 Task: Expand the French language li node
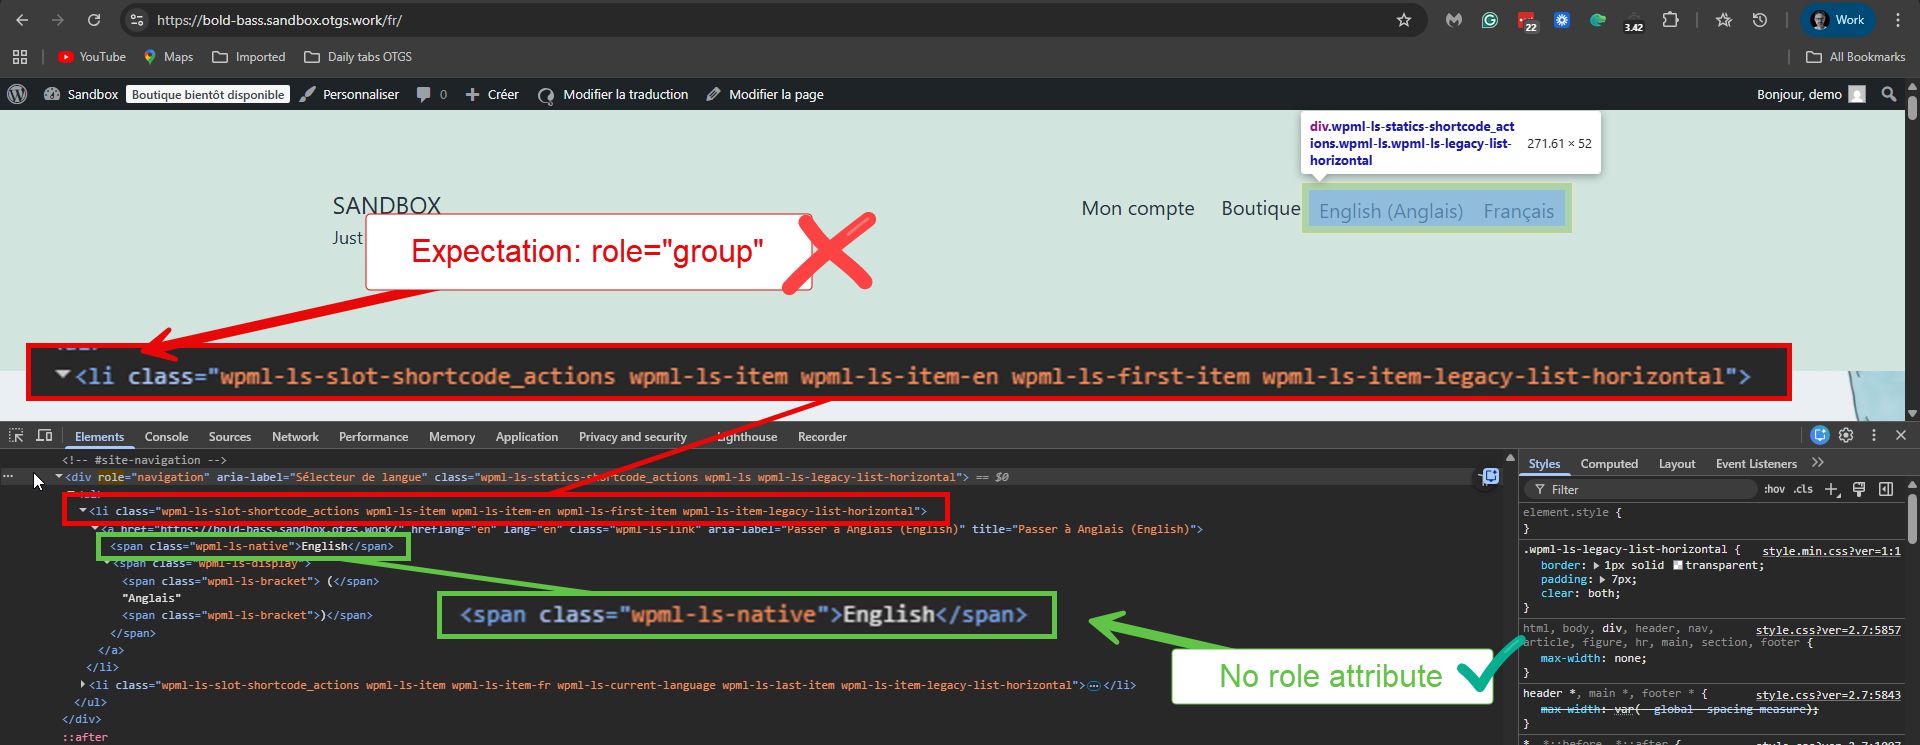pyautogui.click(x=82, y=685)
